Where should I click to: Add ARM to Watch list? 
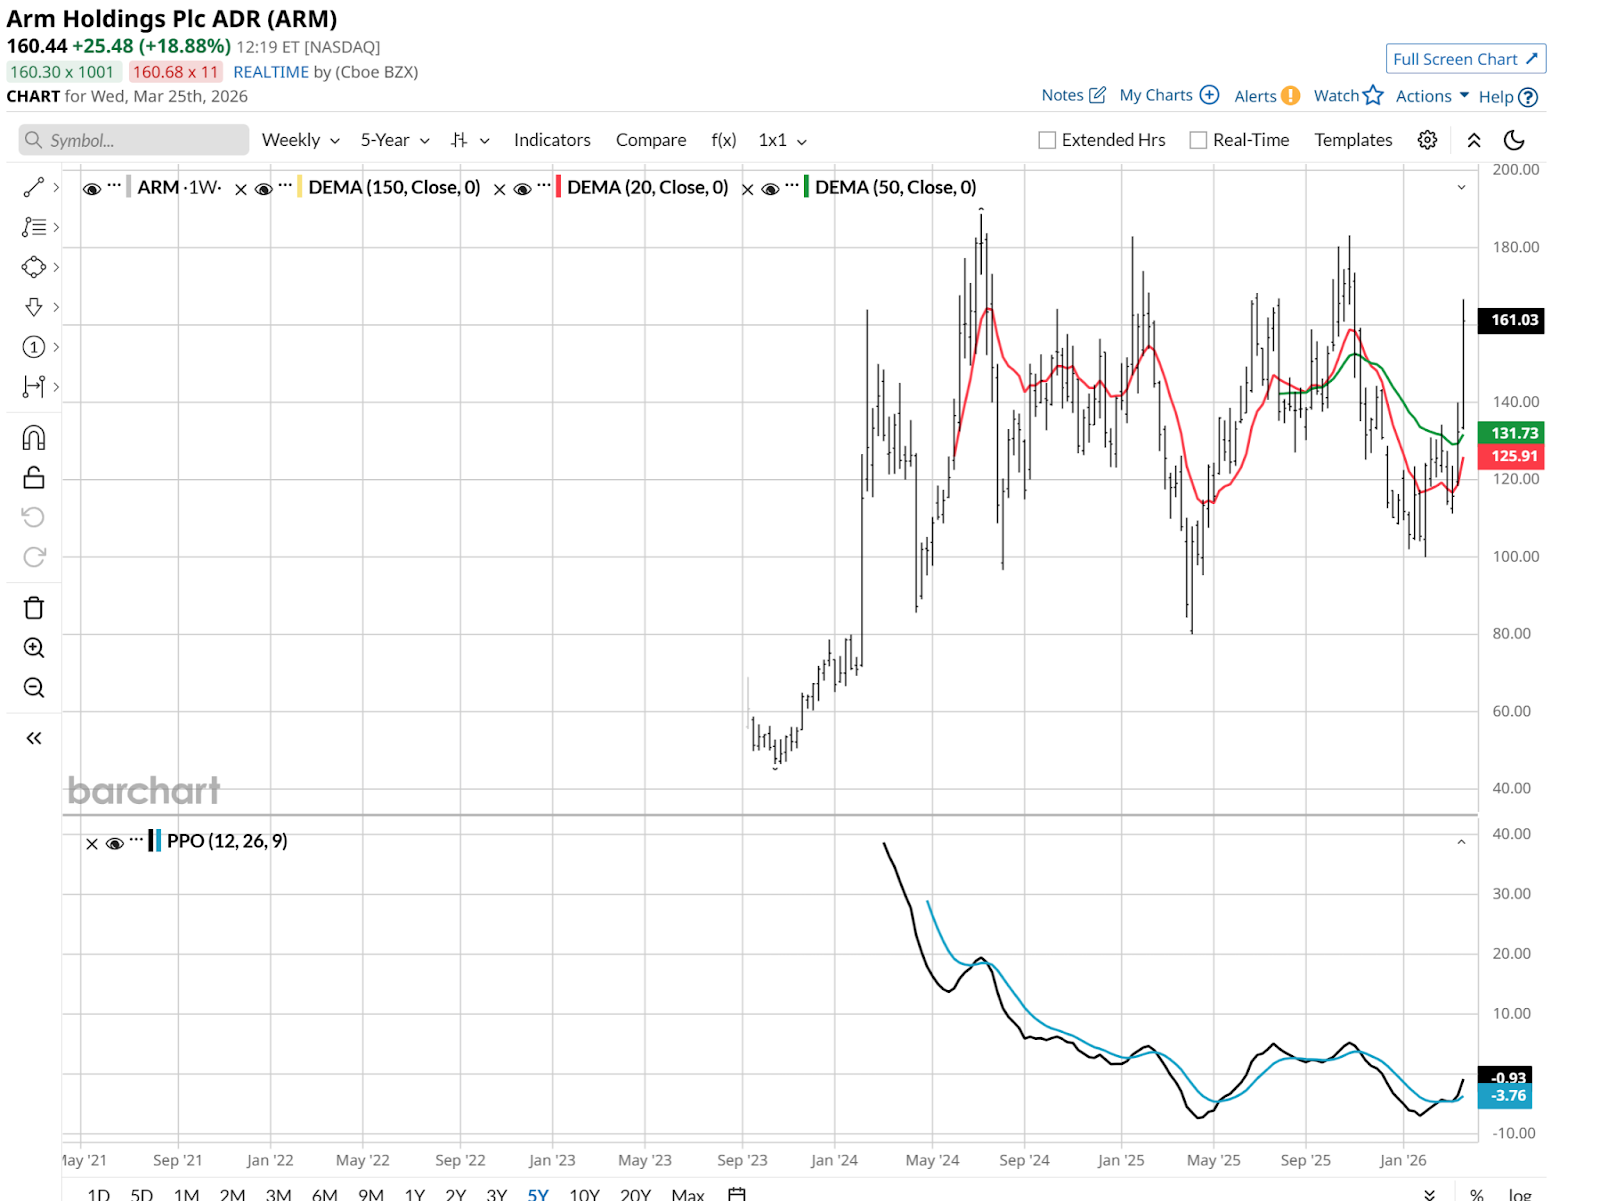click(1348, 95)
